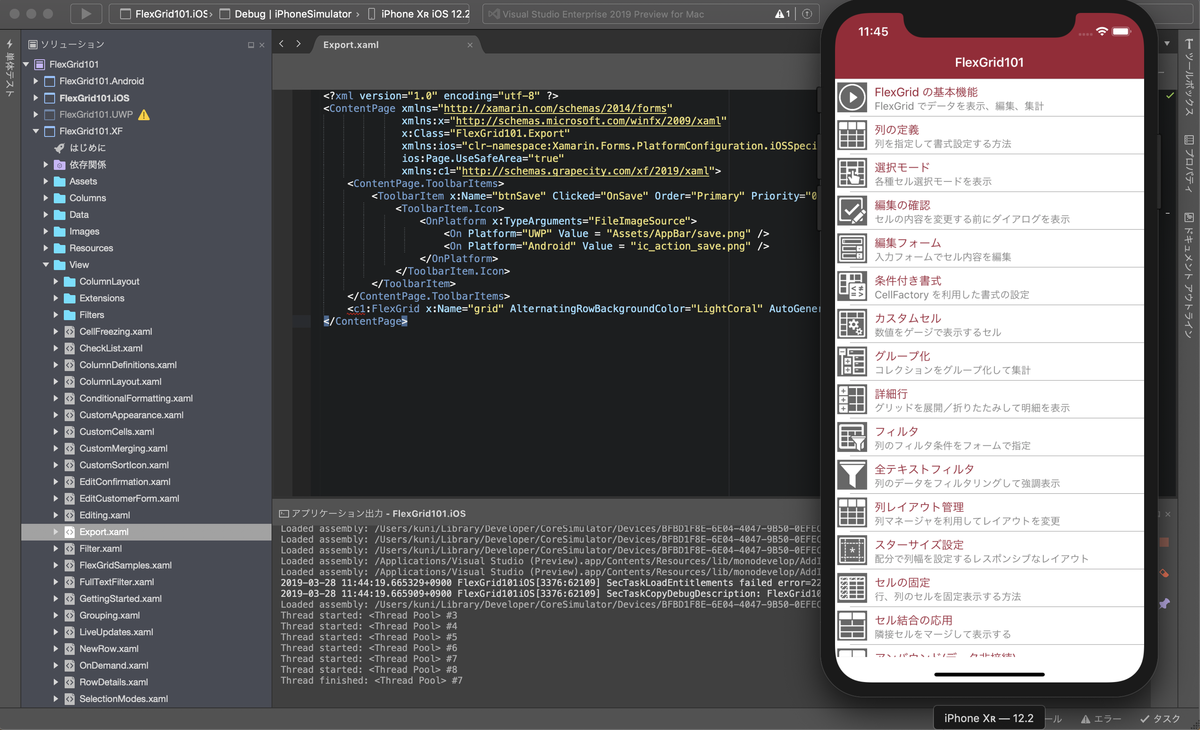Open the FlexGrid 基本機能 play icon in simulator
Screen dimensions: 1200x730
tap(852, 97)
